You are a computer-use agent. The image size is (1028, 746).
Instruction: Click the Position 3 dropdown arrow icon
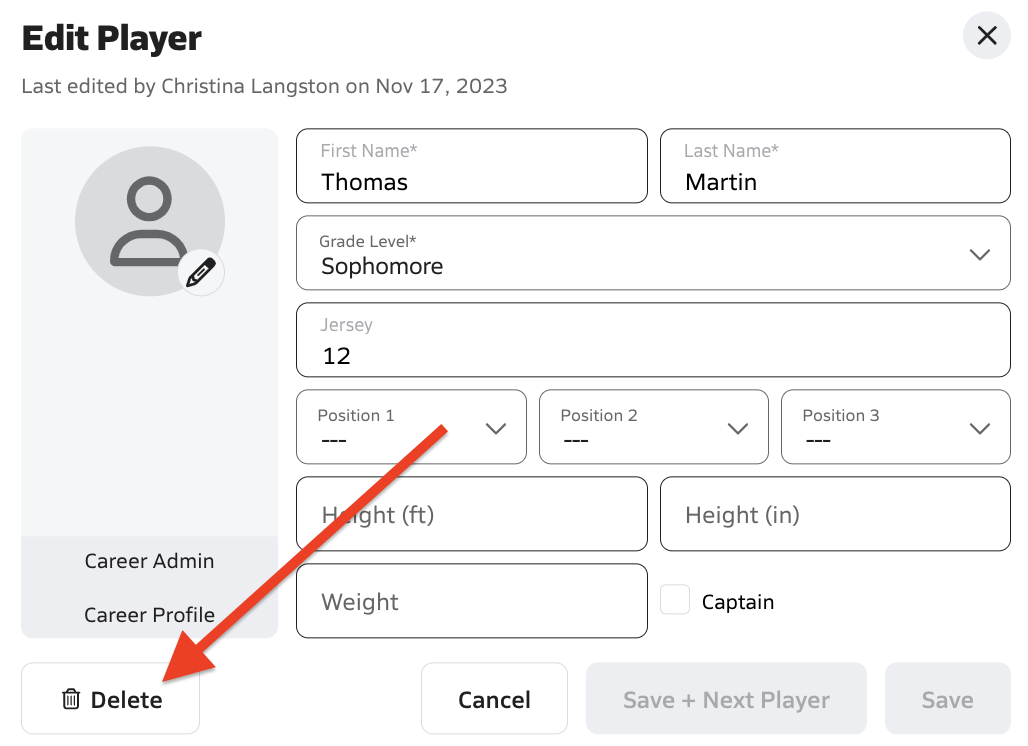point(980,427)
